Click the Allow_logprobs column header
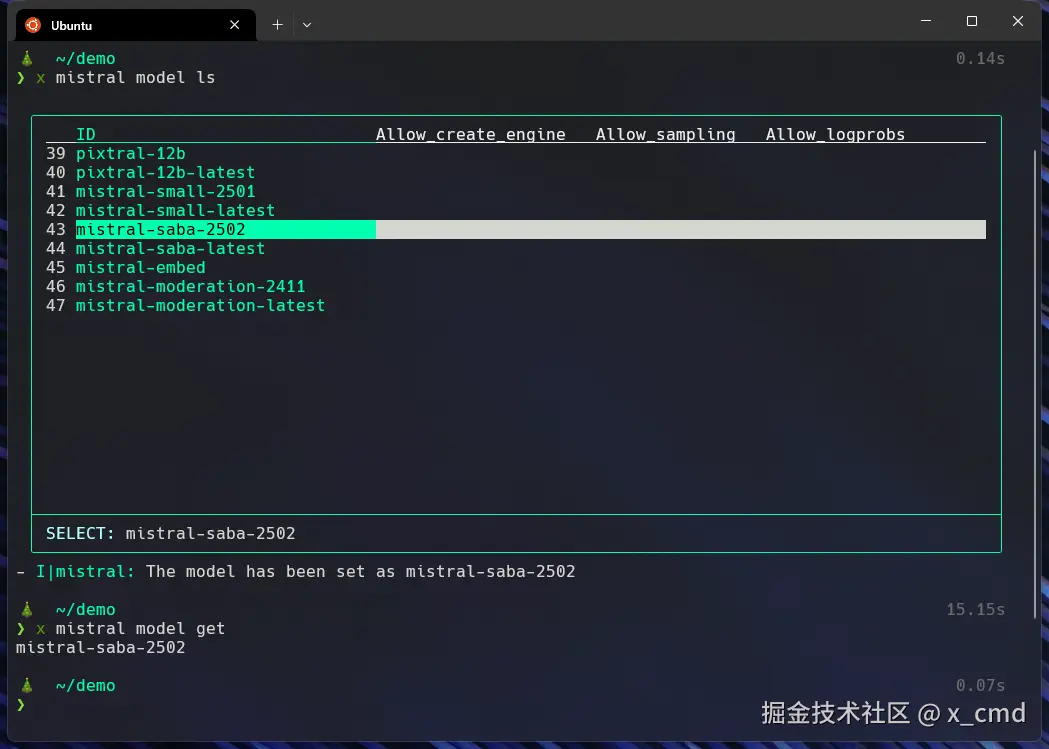The width and height of the screenshot is (1049, 749). [835, 134]
